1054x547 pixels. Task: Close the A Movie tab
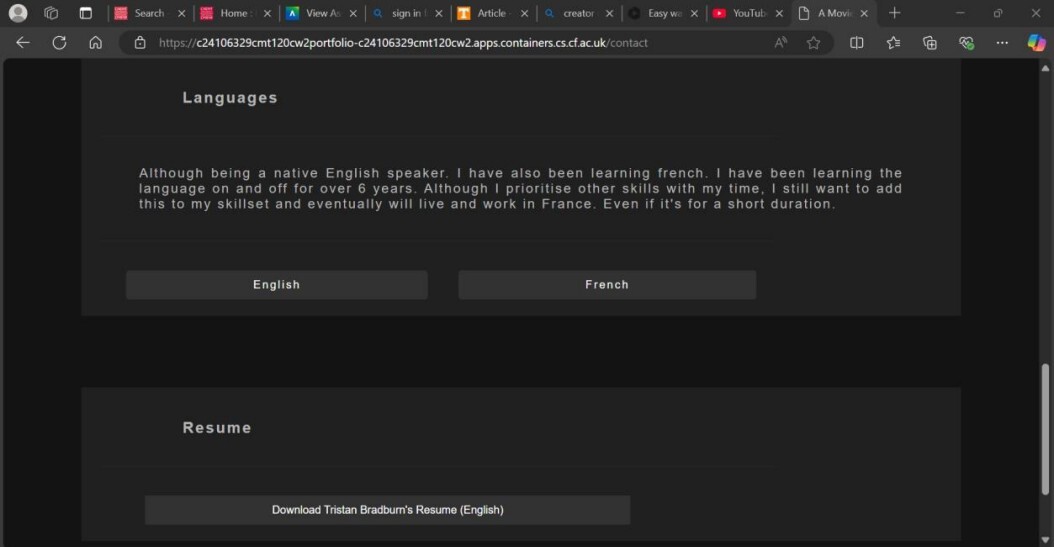point(864,13)
